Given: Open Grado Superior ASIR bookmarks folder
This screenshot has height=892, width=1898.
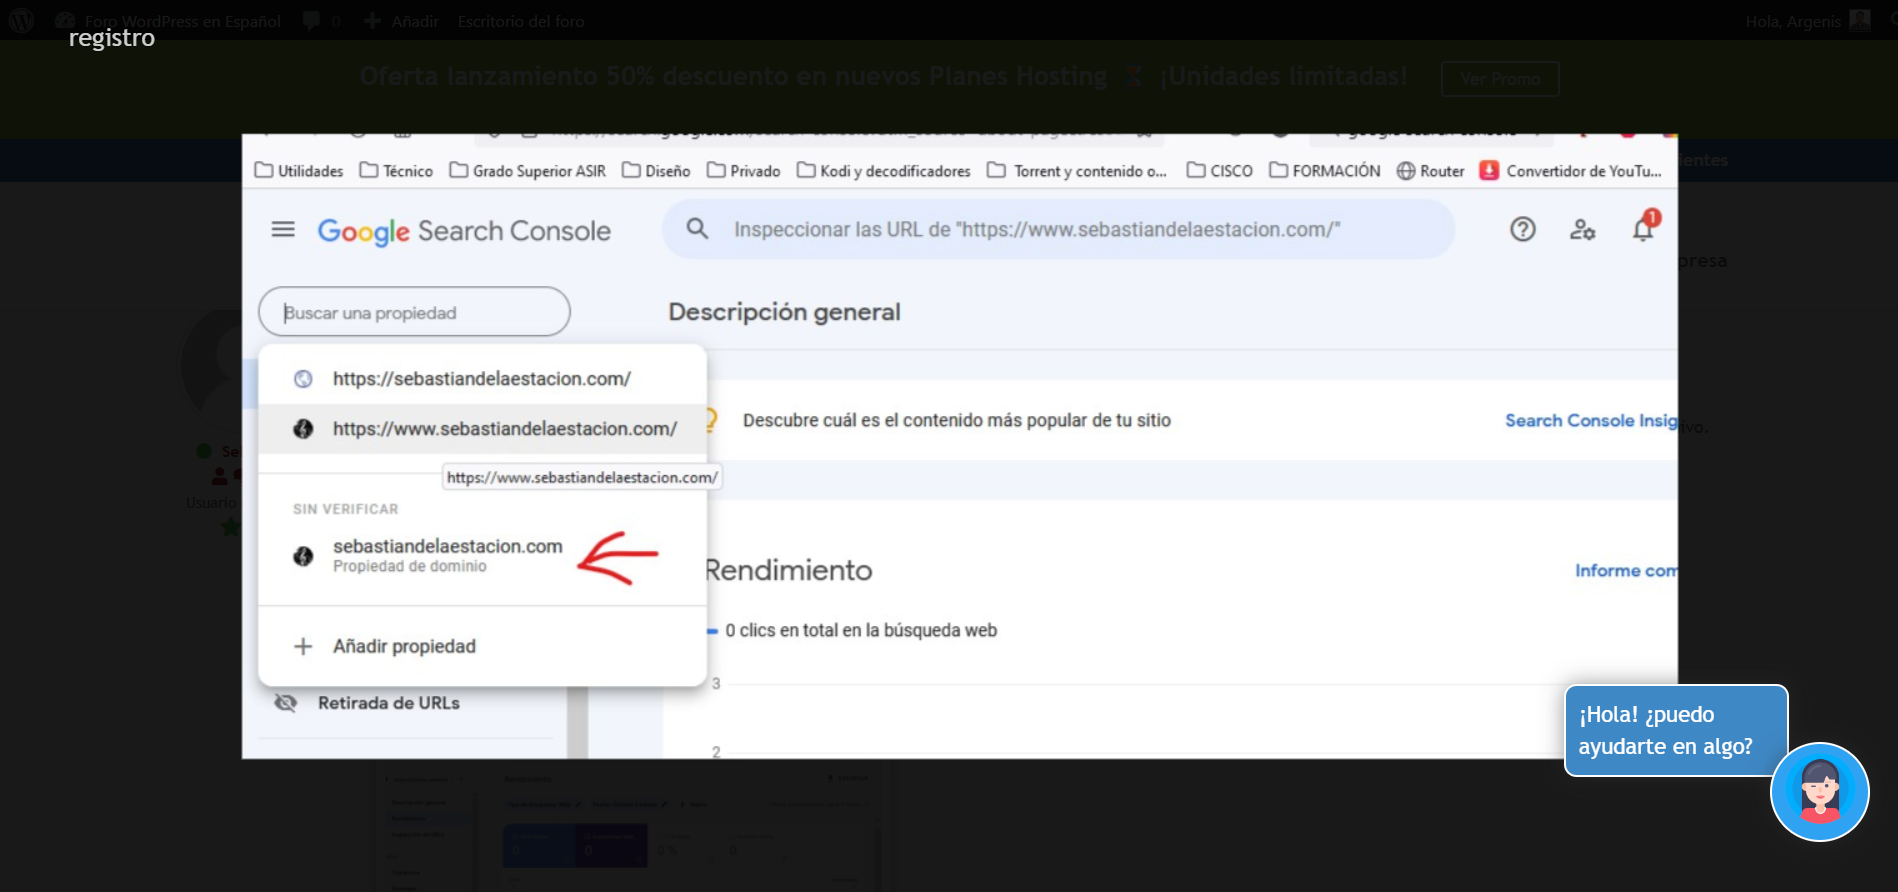Looking at the screenshot, I should pos(528,171).
